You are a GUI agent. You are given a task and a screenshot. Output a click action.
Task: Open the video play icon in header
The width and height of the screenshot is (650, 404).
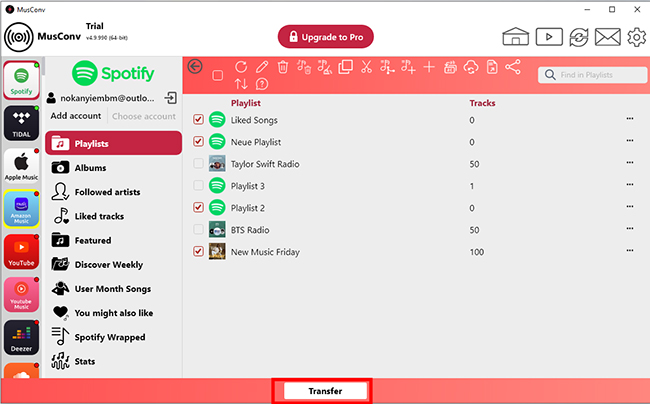point(549,37)
